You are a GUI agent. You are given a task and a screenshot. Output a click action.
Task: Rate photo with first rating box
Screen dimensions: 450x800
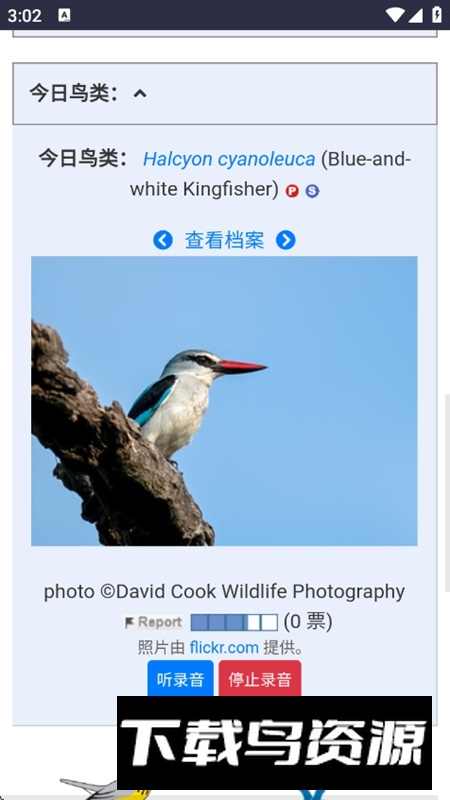click(199, 622)
